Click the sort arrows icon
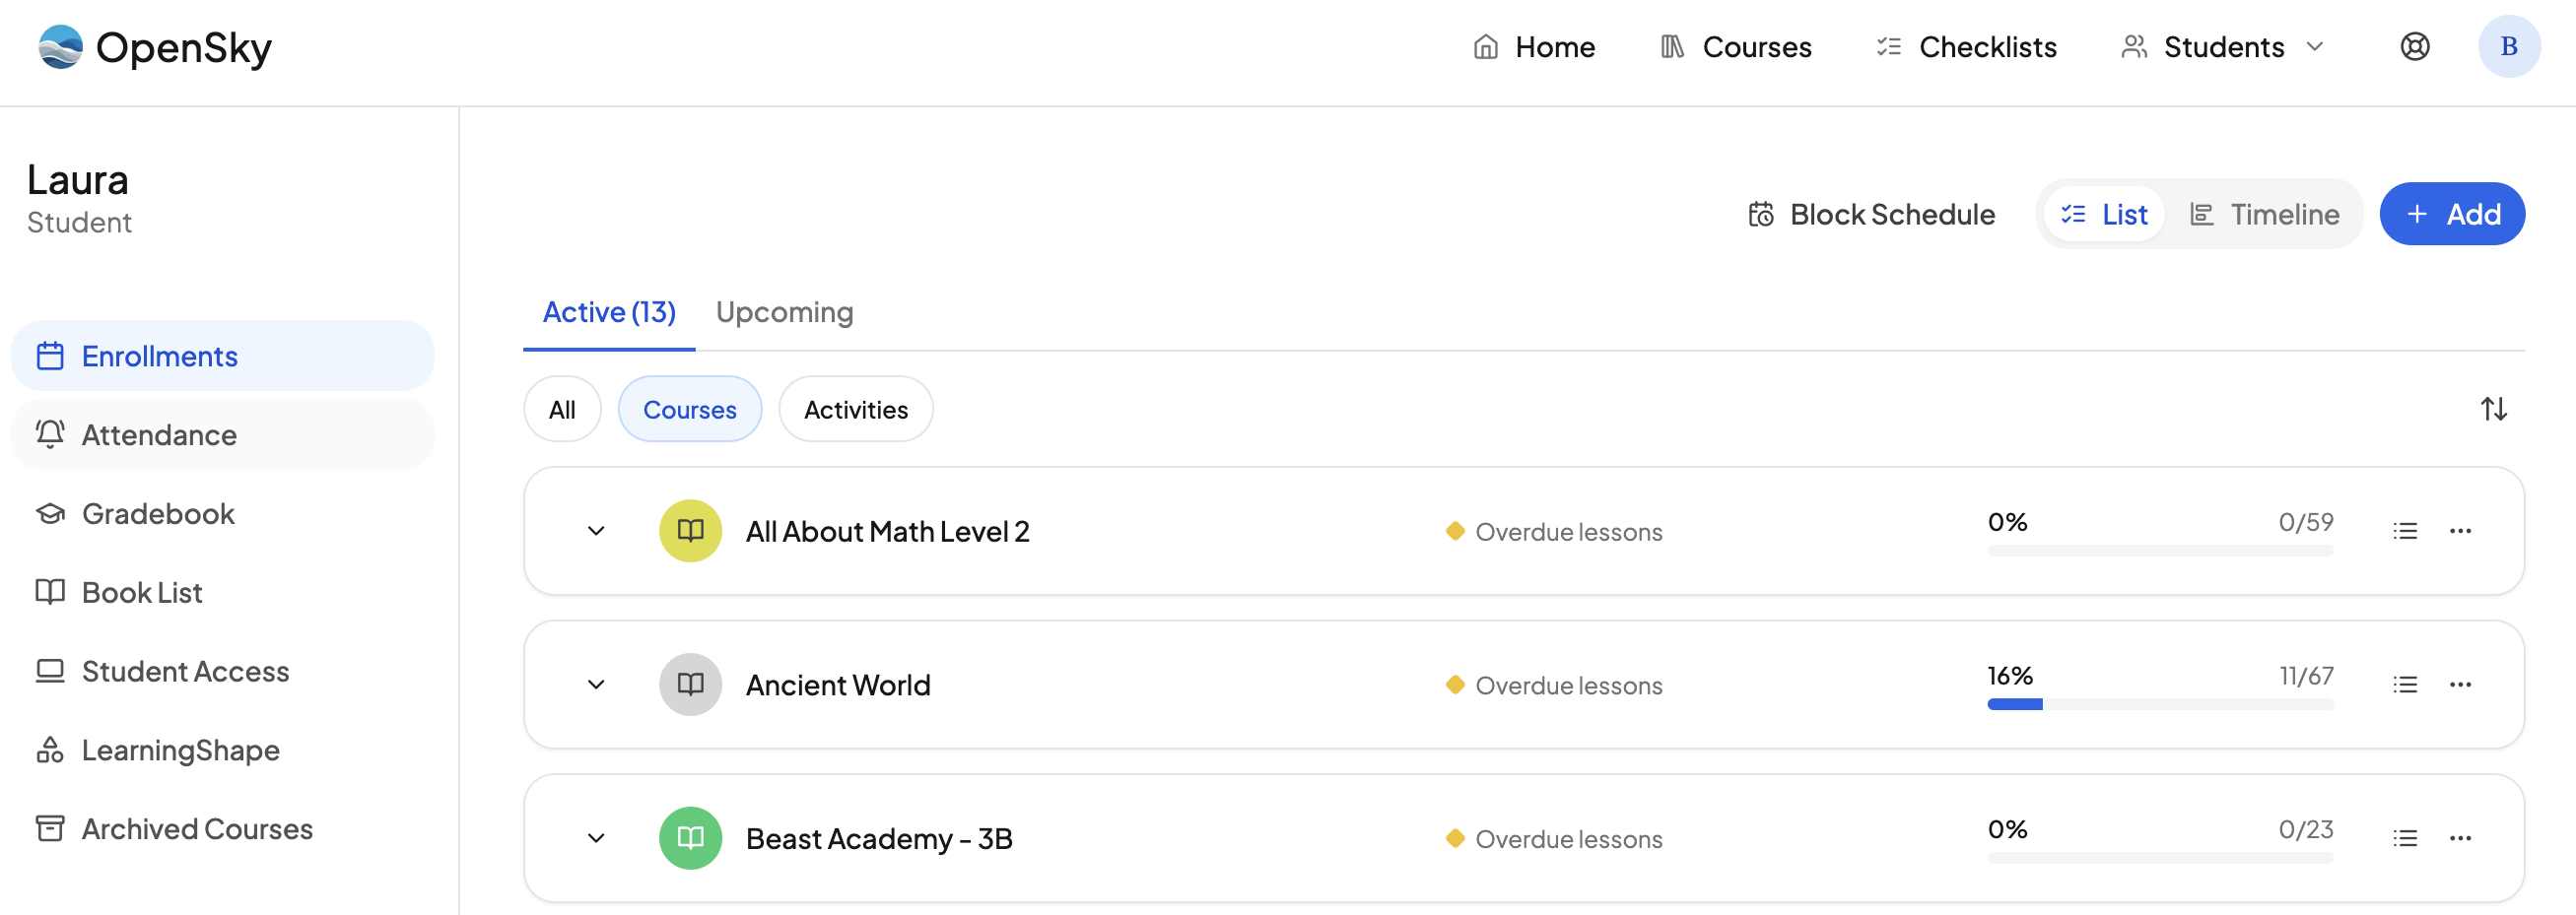Image resolution: width=2576 pixels, height=915 pixels. [x=2493, y=409]
